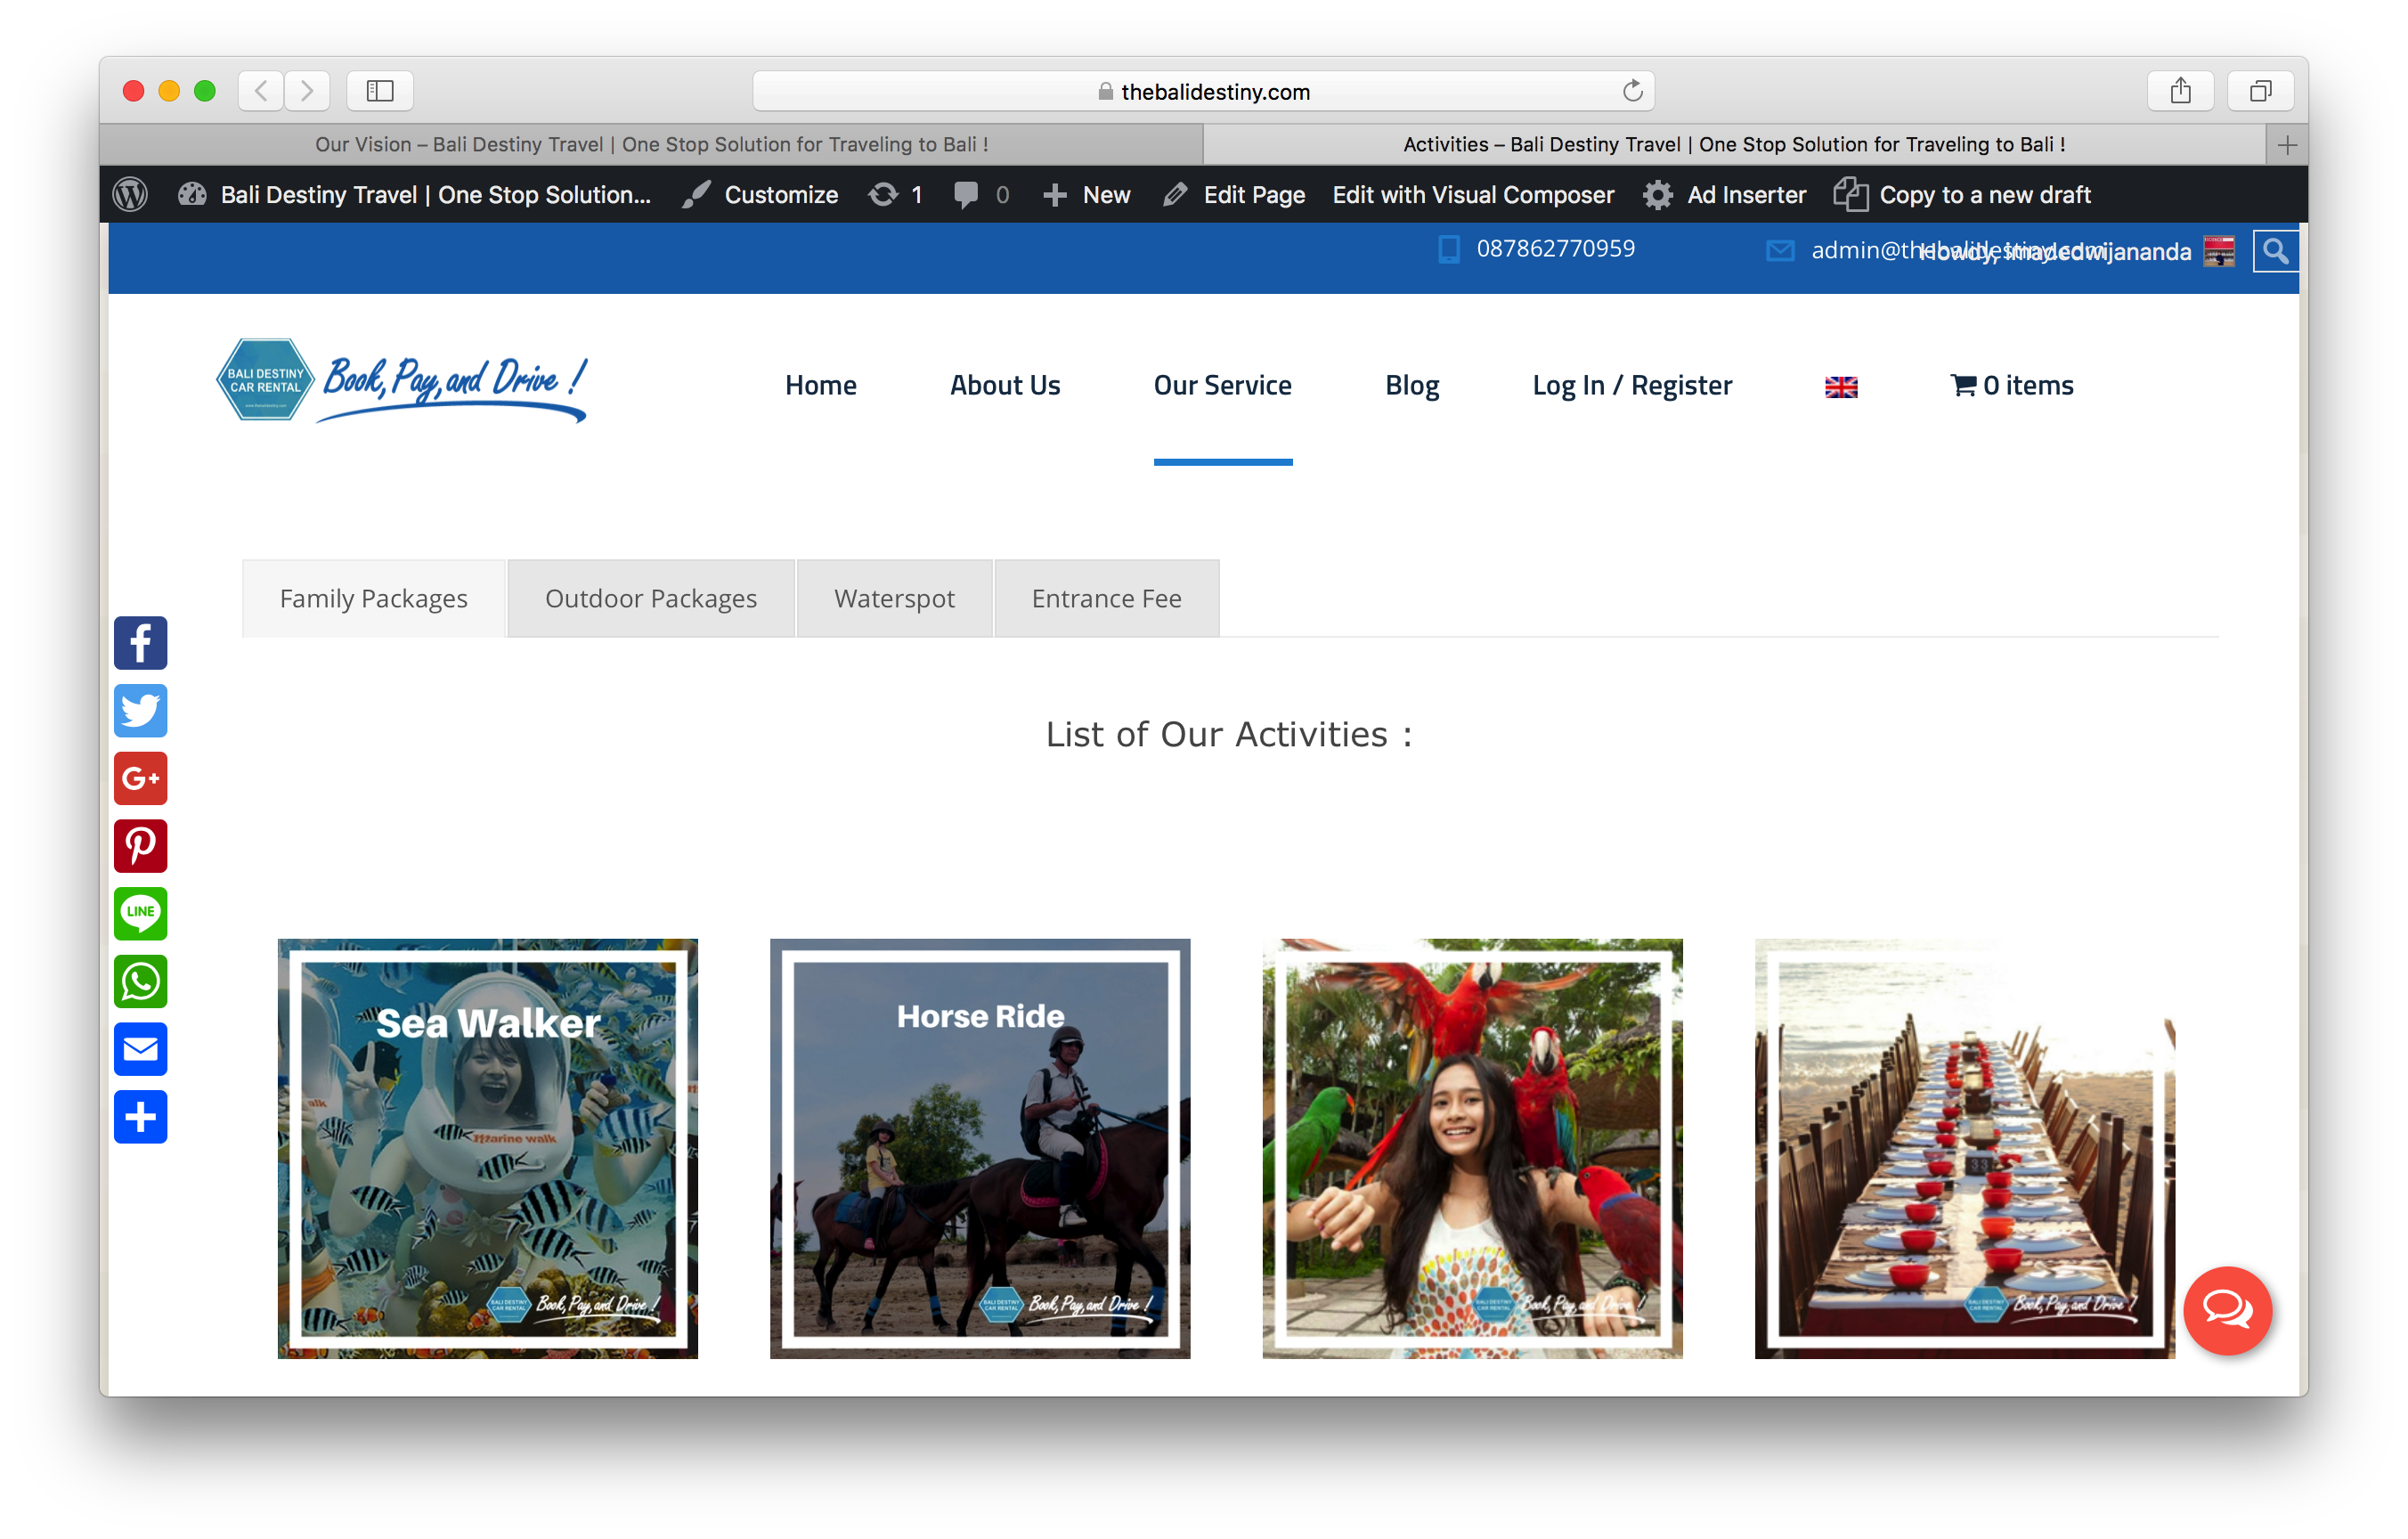Open the Sea Walker activity thumbnail
The width and height of the screenshot is (2408, 1539).
(x=487, y=1148)
